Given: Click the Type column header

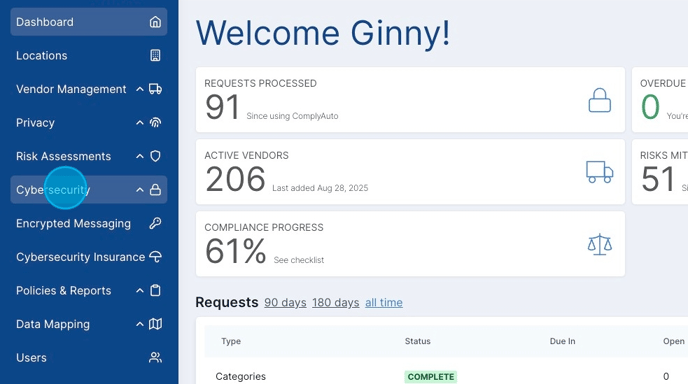Looking at the screenshot, I should (231, 341).
